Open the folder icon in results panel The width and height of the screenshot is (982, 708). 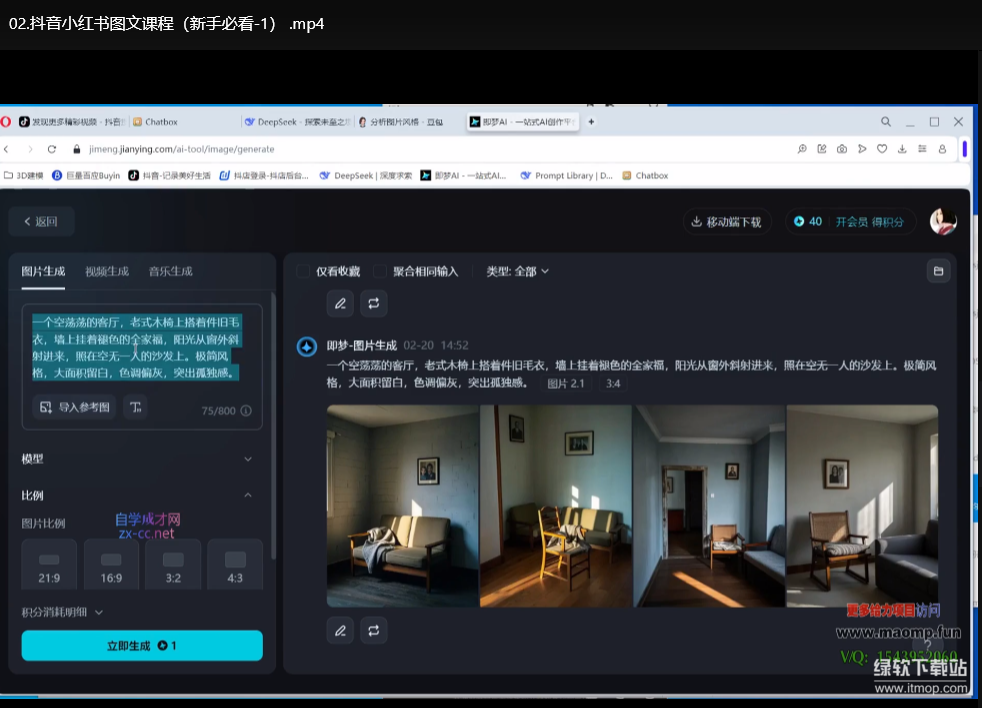tap(938, 271)
